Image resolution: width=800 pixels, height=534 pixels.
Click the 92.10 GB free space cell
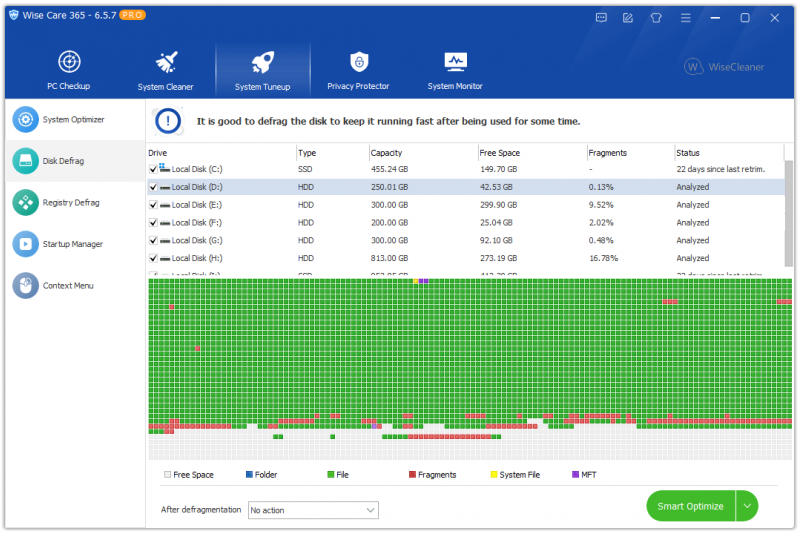point(496,240)
